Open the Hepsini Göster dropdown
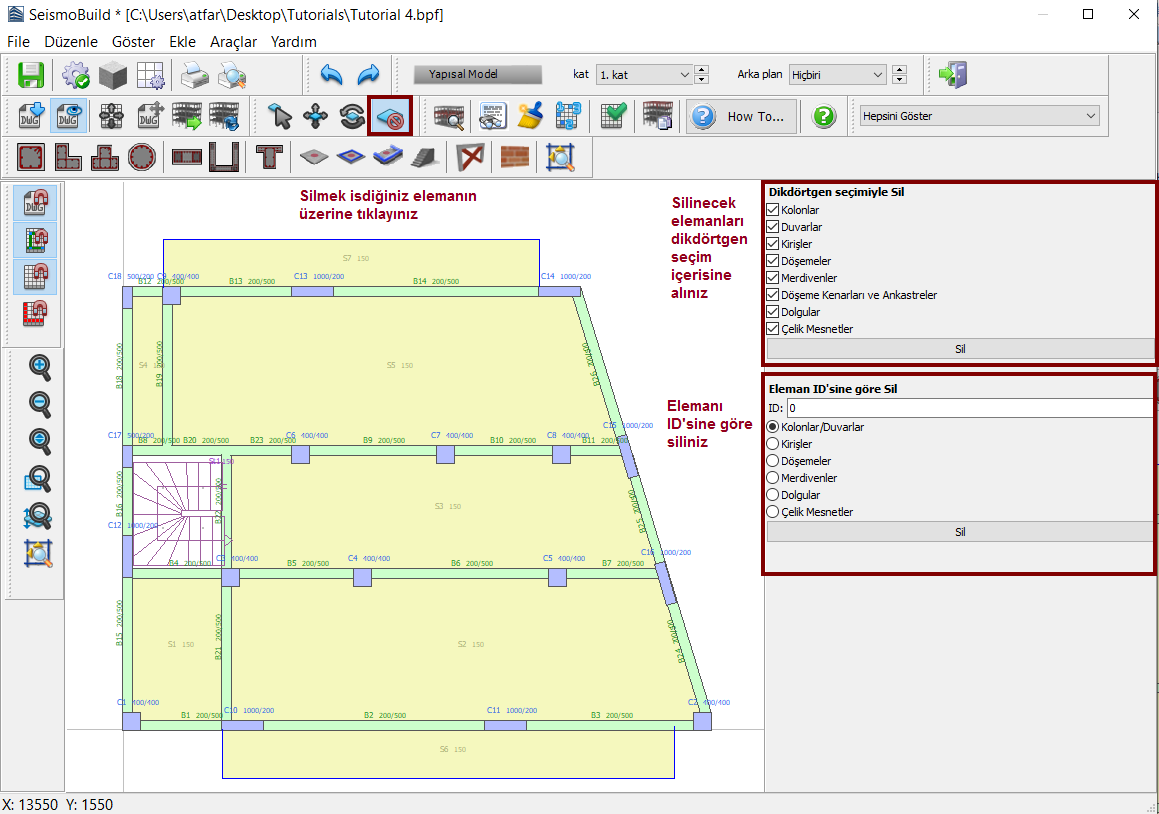The width and height of the screenshot is (1159, 814). [978, 116]
